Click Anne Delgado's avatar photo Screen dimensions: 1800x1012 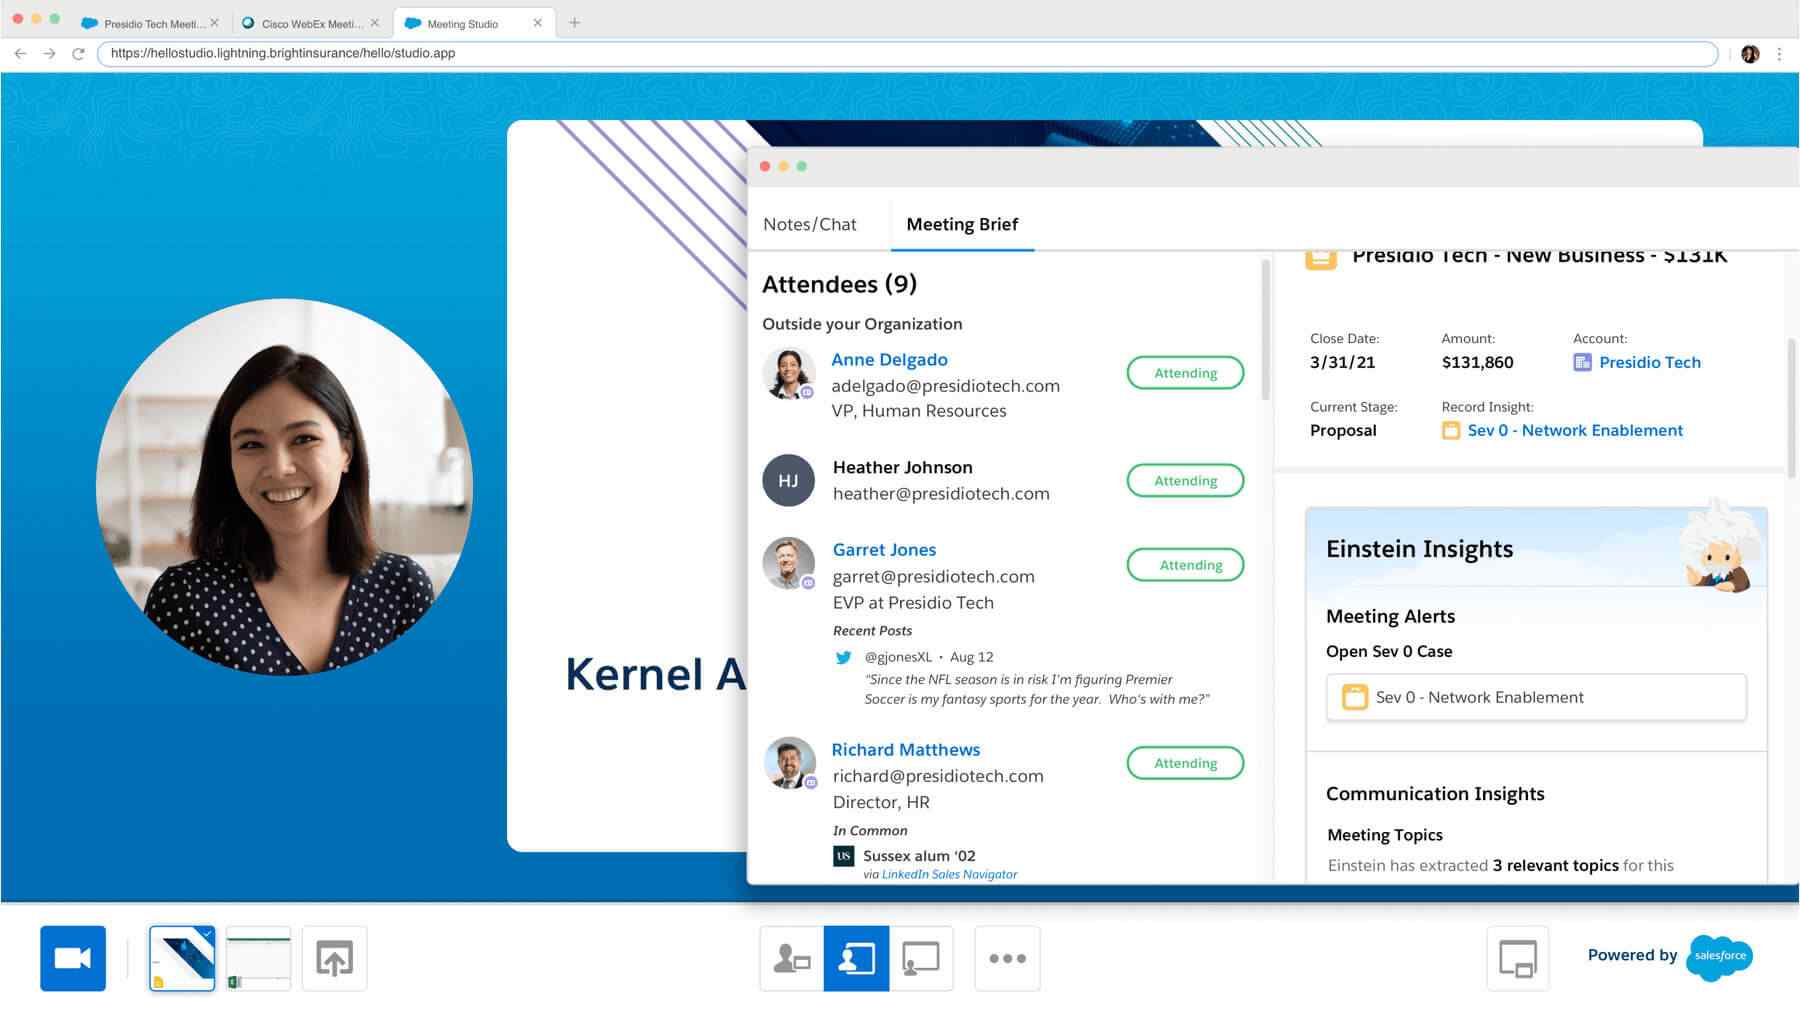click(788, 373)
